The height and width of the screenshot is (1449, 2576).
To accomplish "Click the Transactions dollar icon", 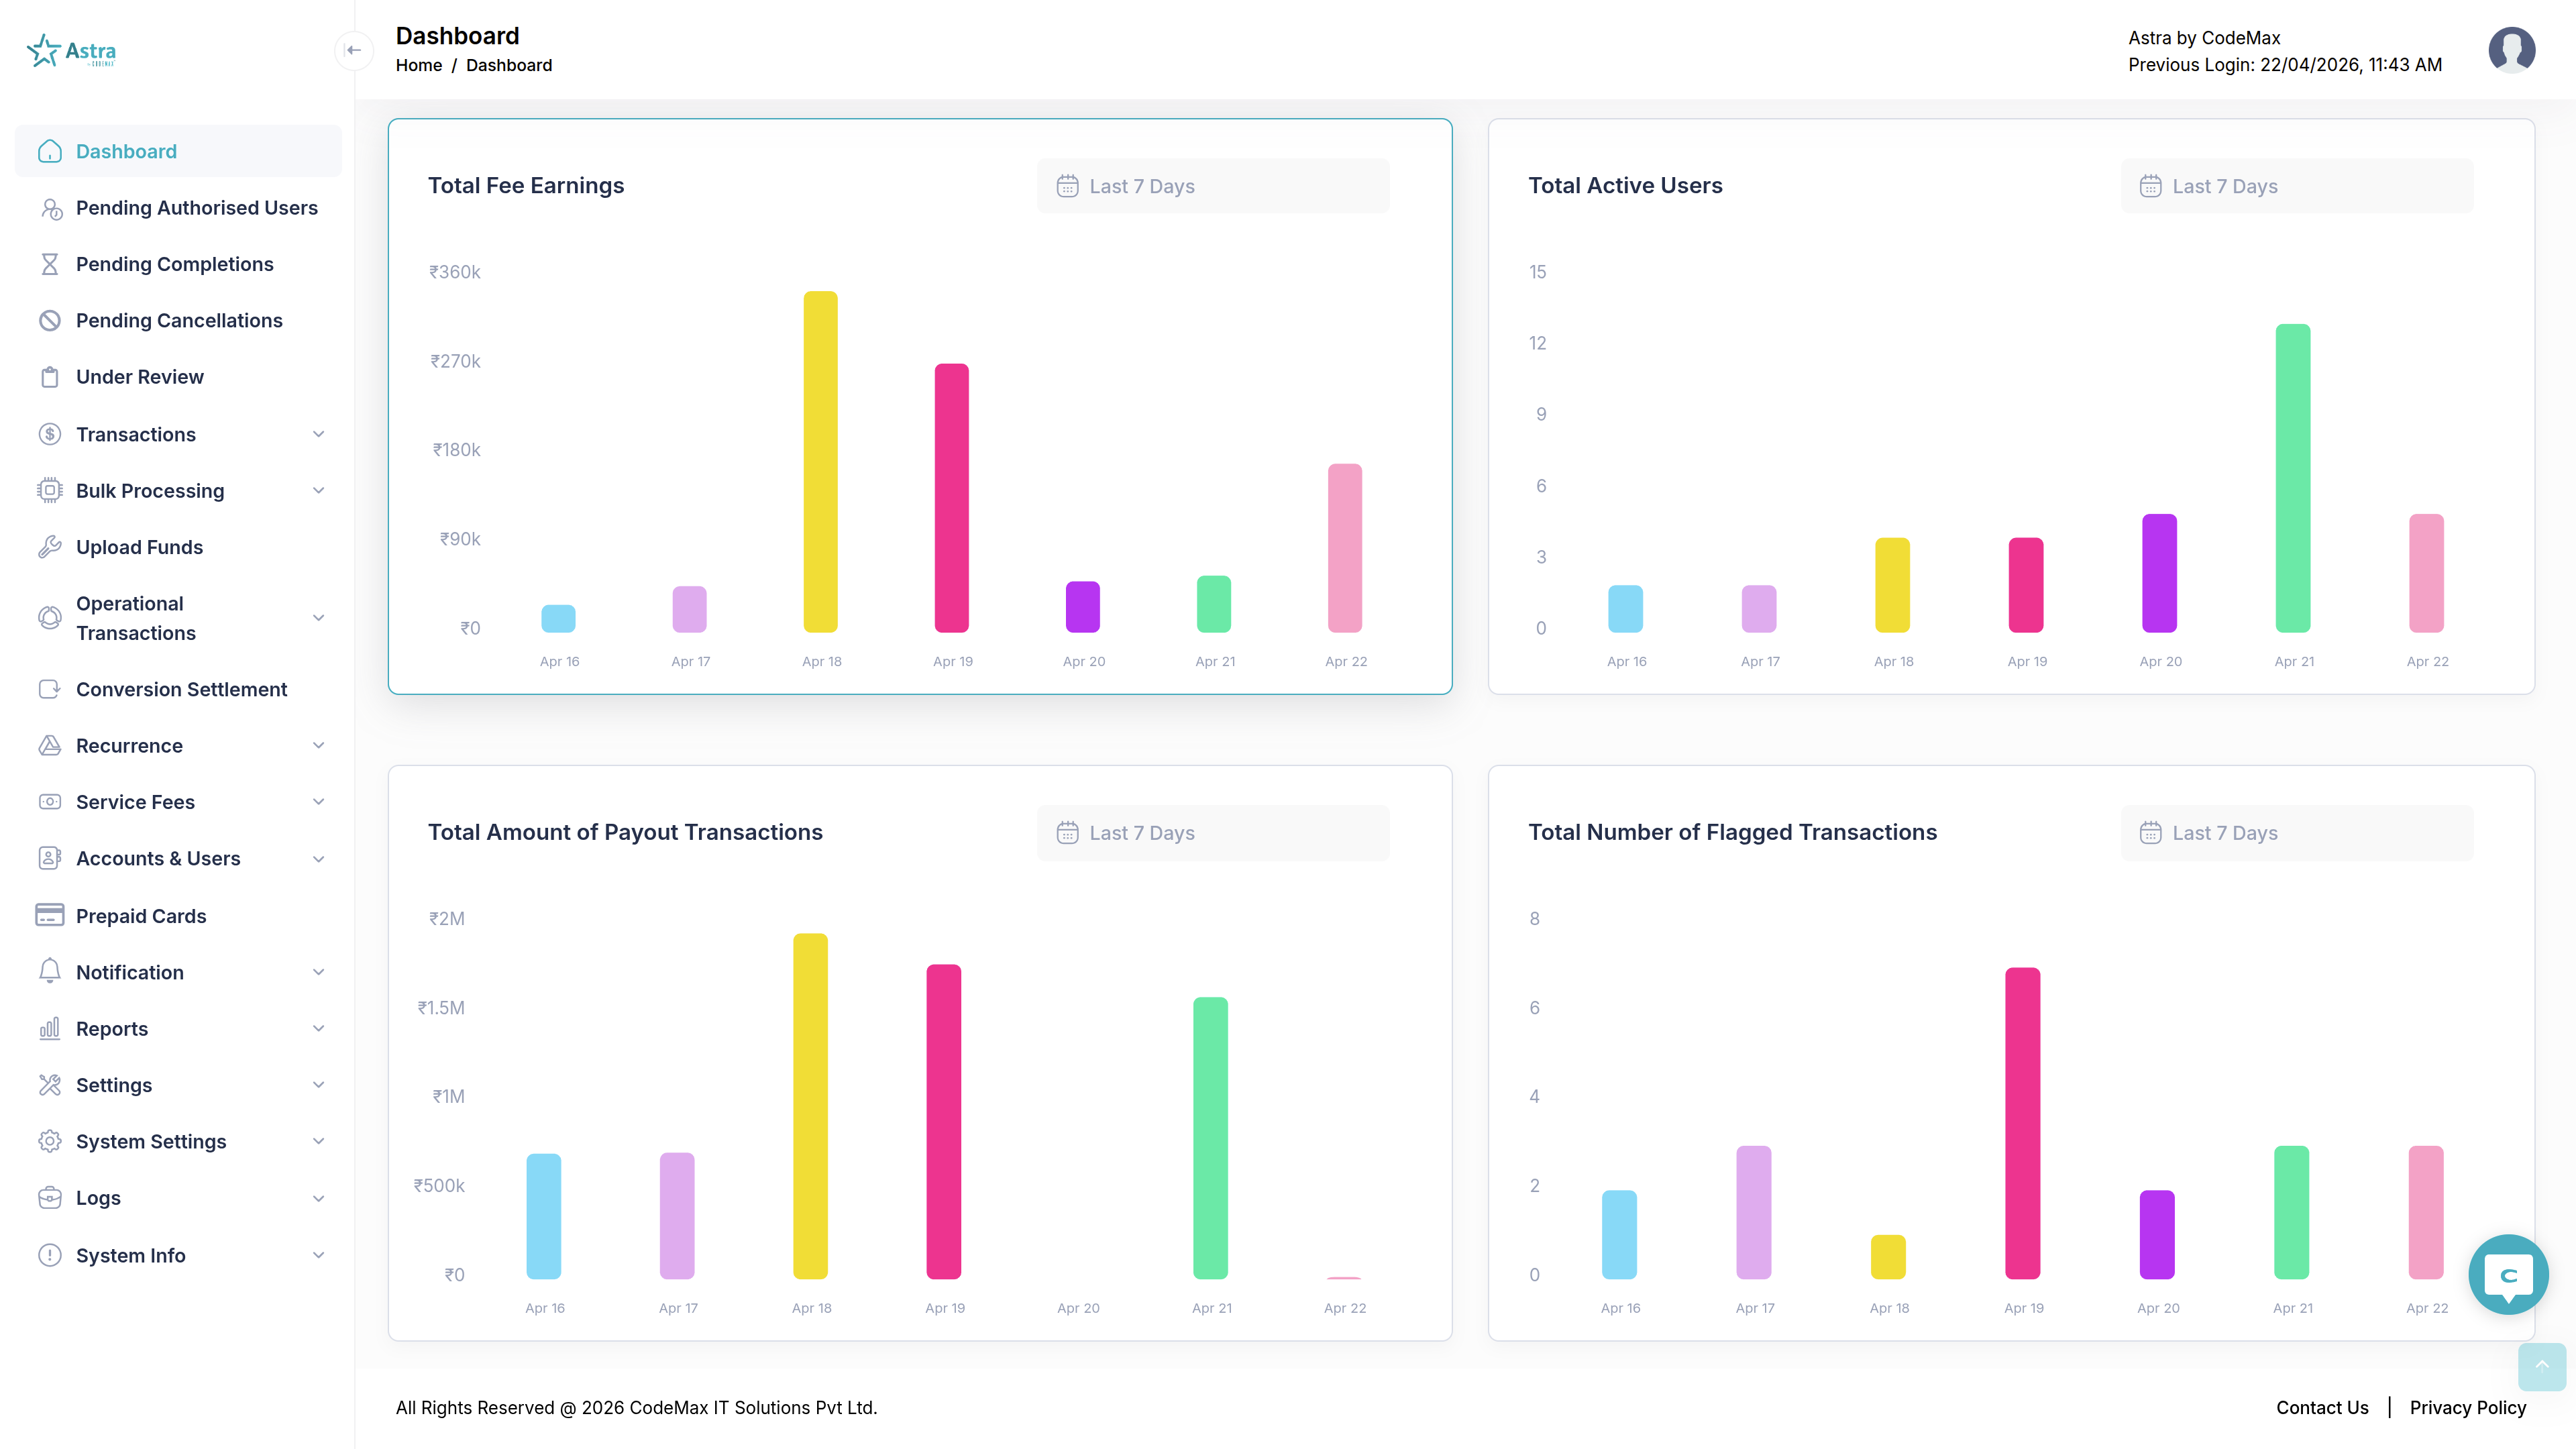I will click(x=50, y=434).
